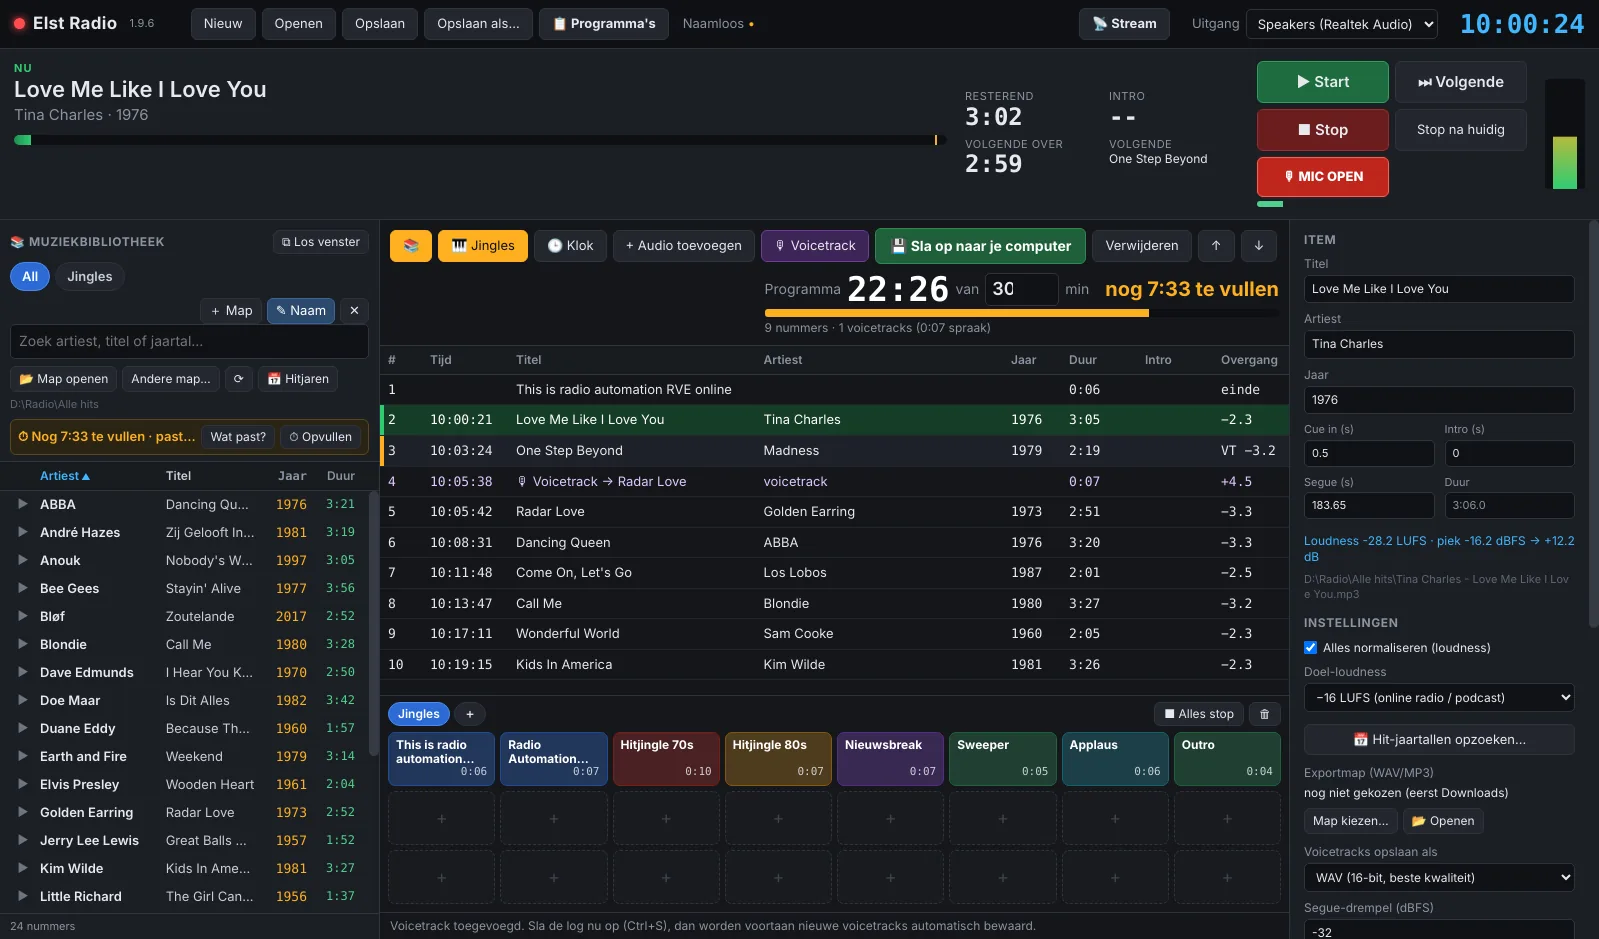The width and height of the screenshot is (1599, 939).
Task: Seek in the track progress bar
Action: [x=480, y=141]
